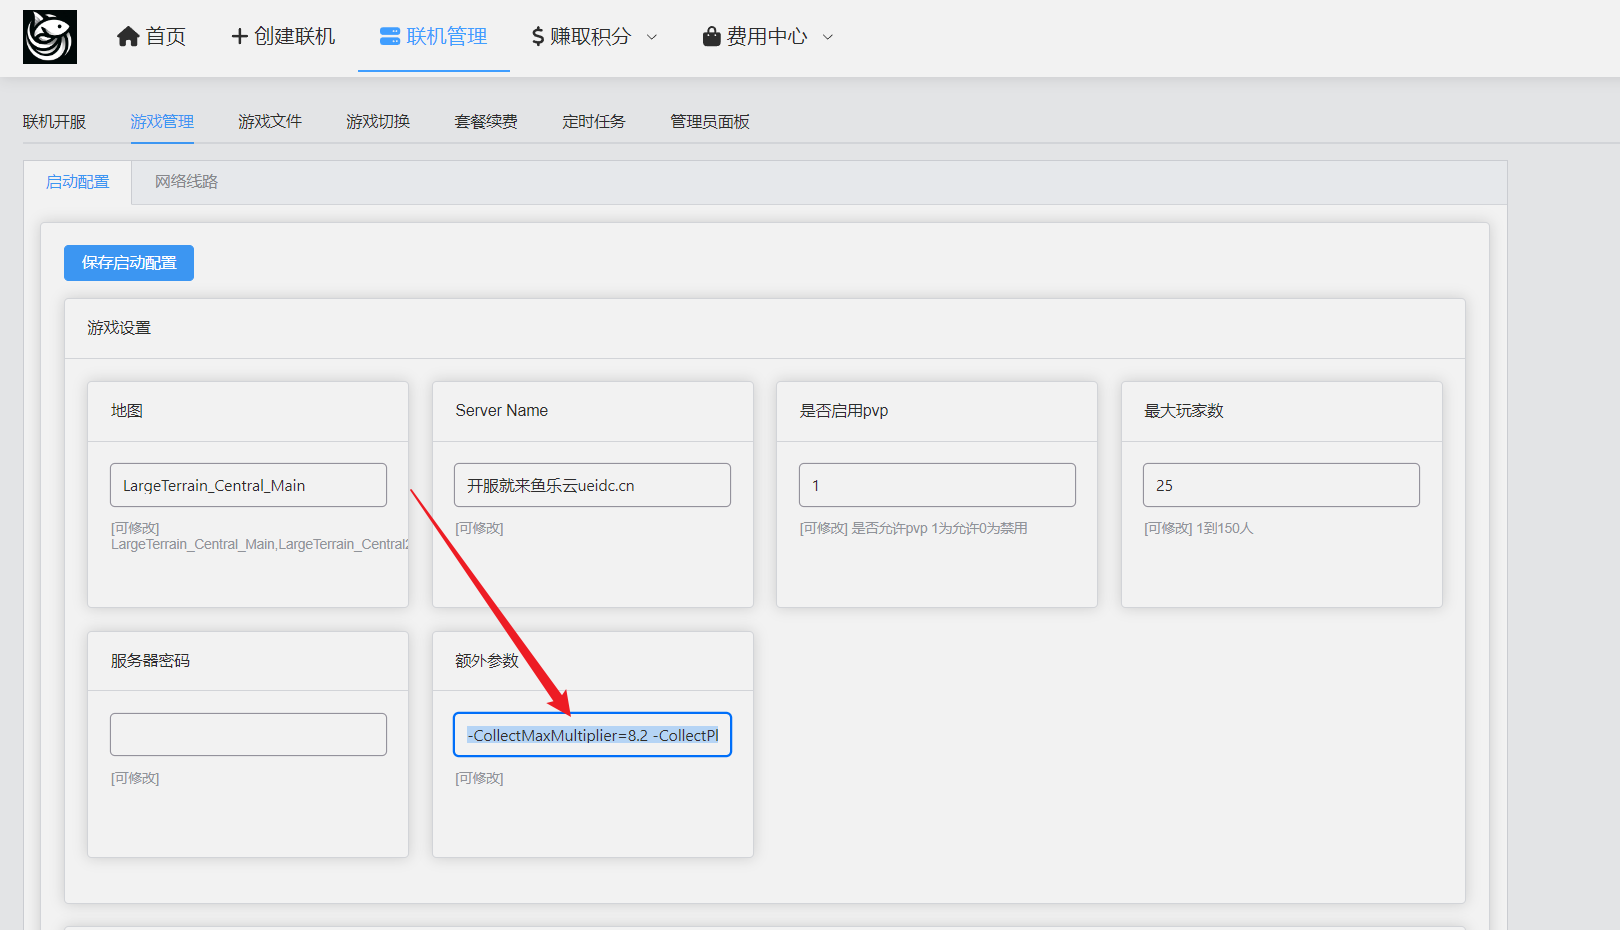The image size is (1620, 930).
Task: Open 联机管理 in the top navigation
Action: click(447, 37)
